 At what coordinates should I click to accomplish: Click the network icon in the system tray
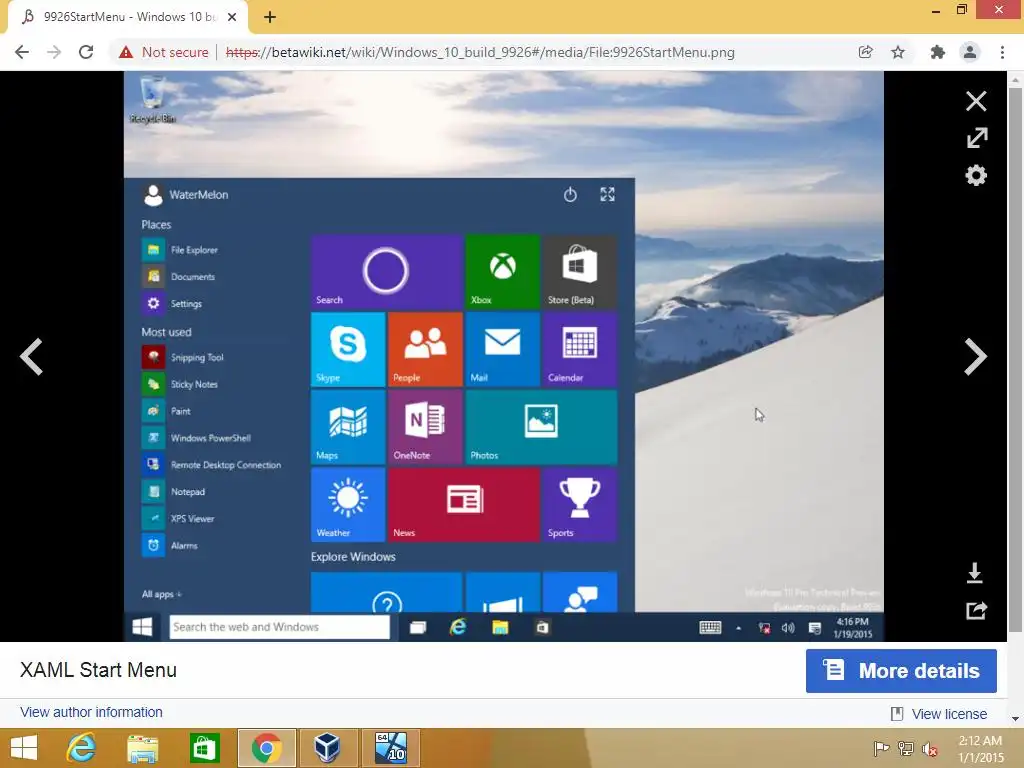(905, 748)
